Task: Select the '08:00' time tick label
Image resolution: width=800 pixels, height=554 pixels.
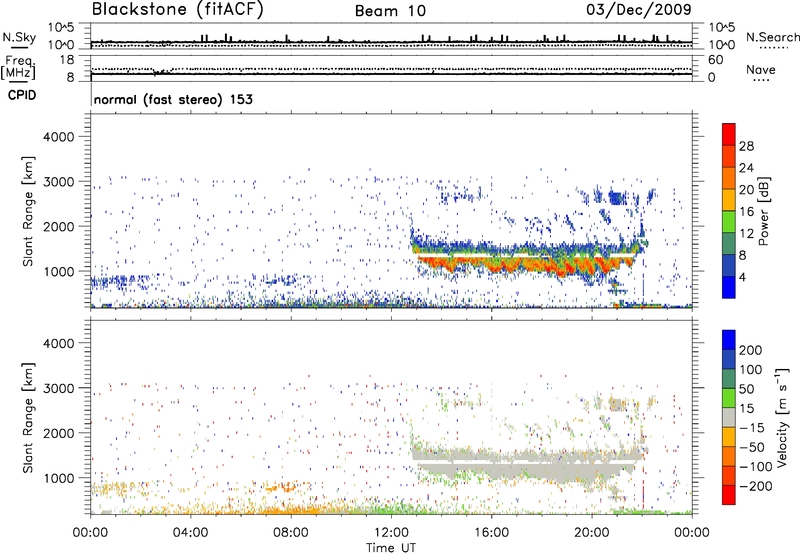Action: tap(290, 533)
